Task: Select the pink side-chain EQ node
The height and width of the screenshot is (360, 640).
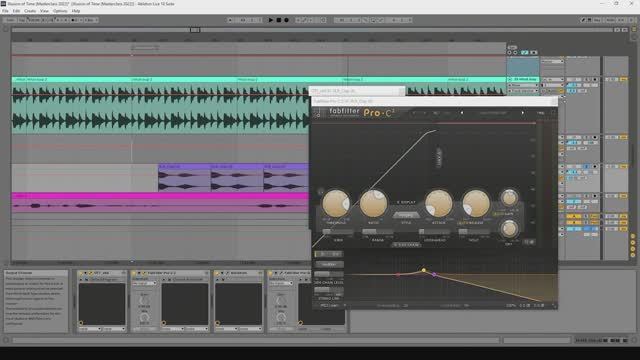Action: (398, 275)
